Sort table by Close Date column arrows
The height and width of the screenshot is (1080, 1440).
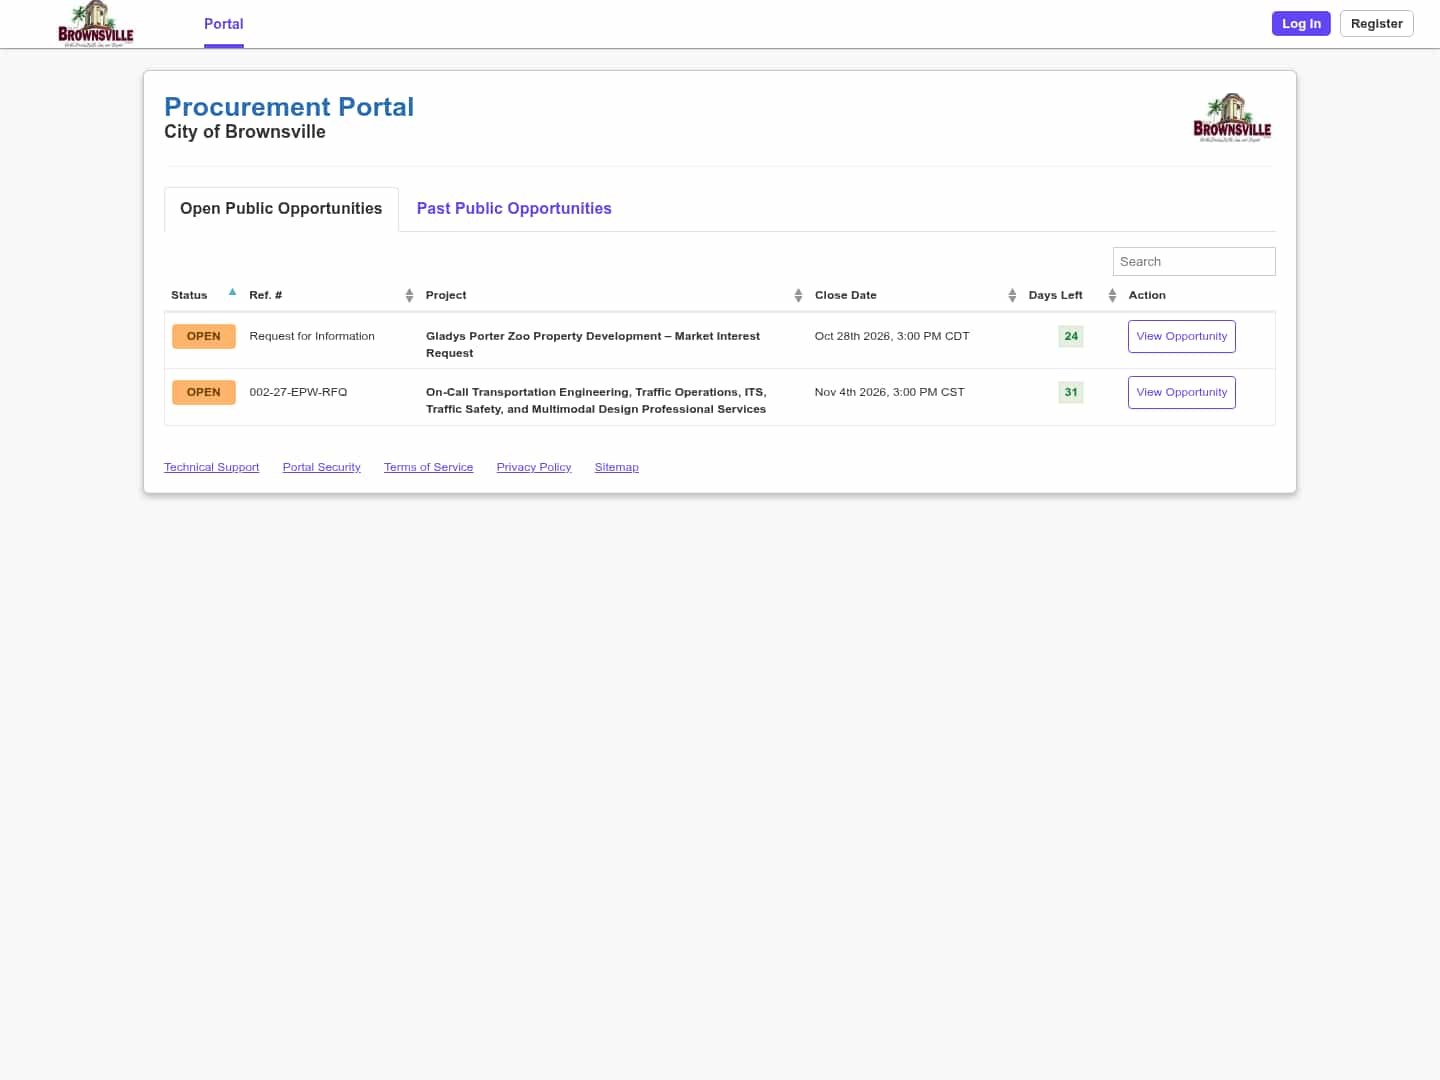pyautogui.click(x=1012, y=295)
